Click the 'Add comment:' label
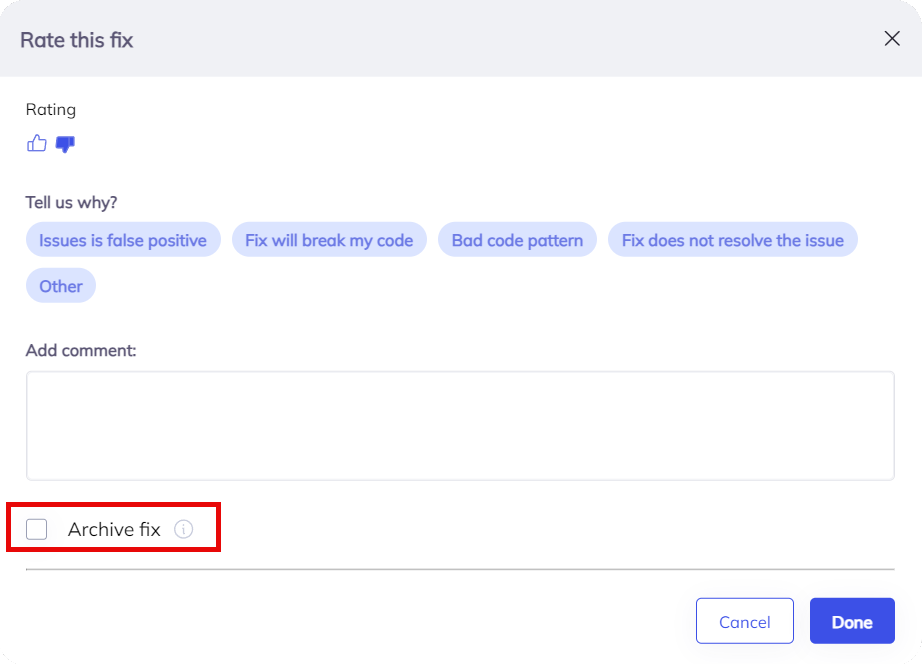The width and height of the screenshot is (922, 665). click(x=81, y=350)
